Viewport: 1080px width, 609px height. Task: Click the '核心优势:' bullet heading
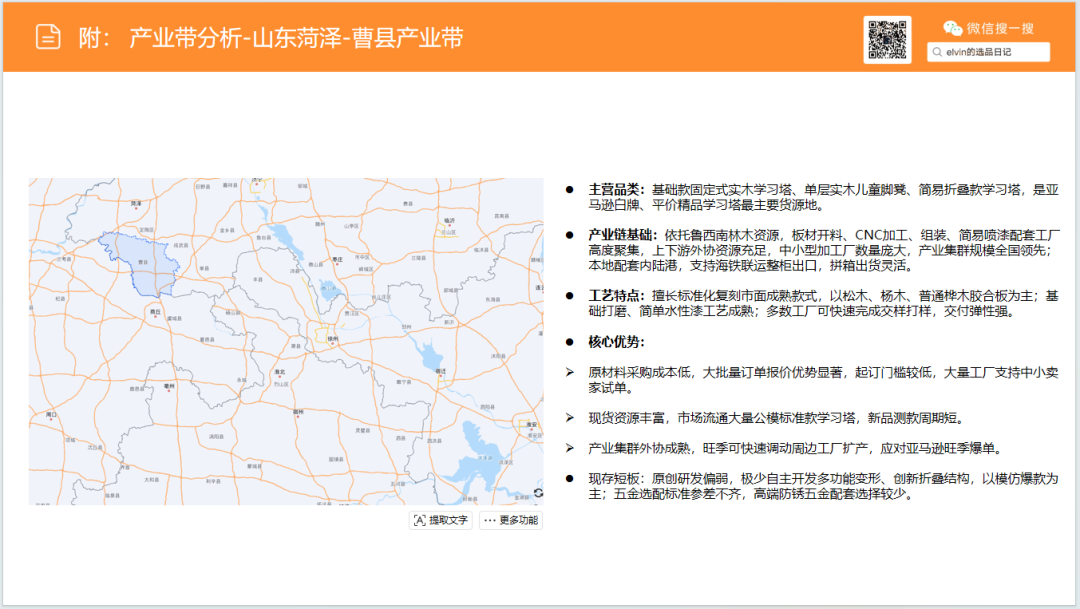click(616, 342)
